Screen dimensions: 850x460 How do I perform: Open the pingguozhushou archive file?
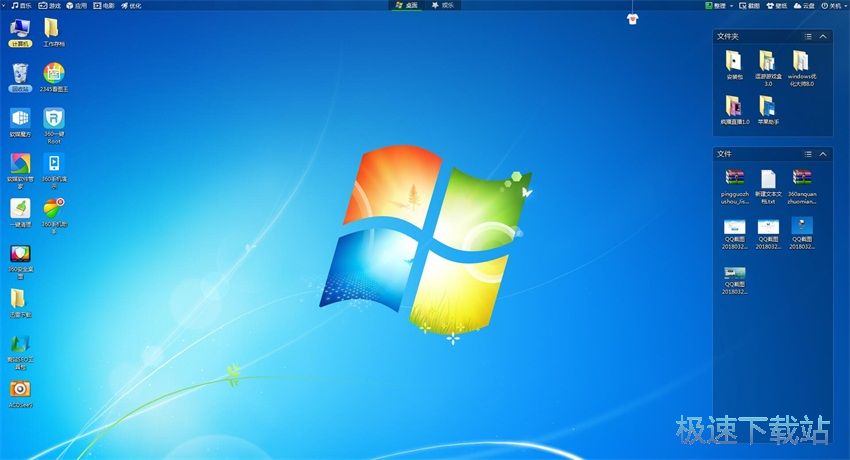(734, 186)
